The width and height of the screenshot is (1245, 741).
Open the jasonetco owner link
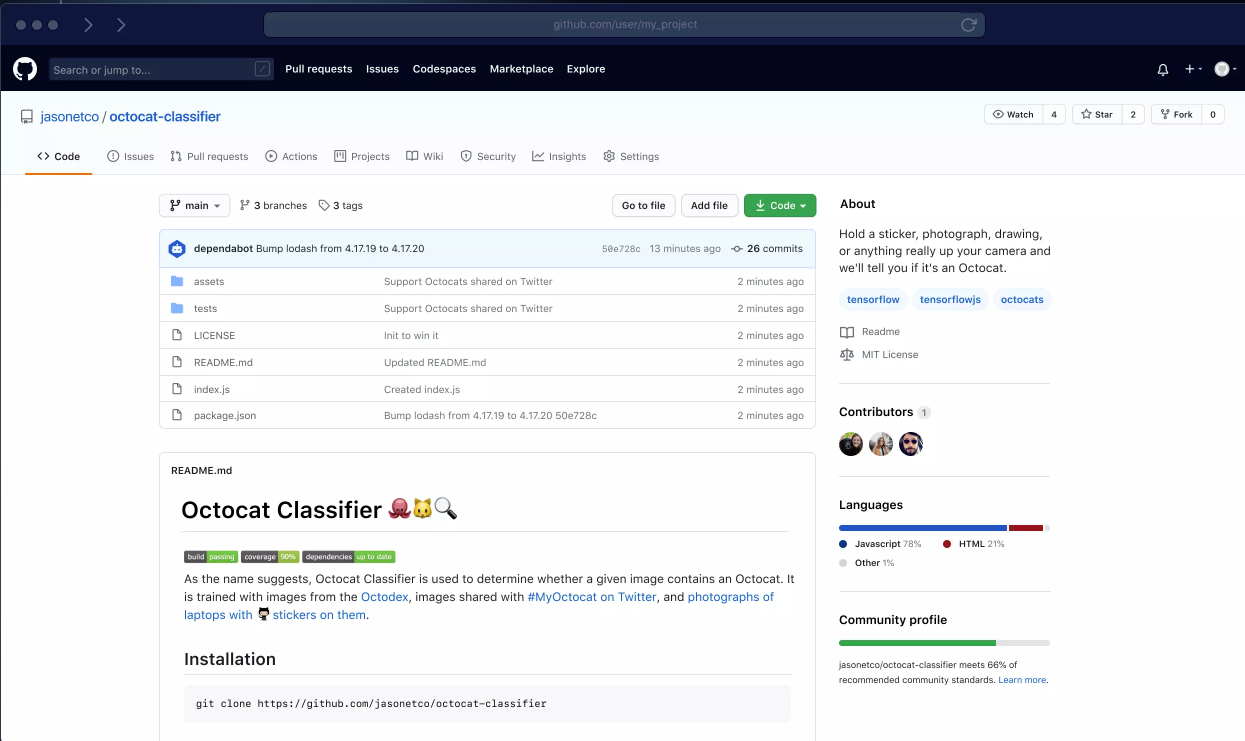click(x=69, y=117)
